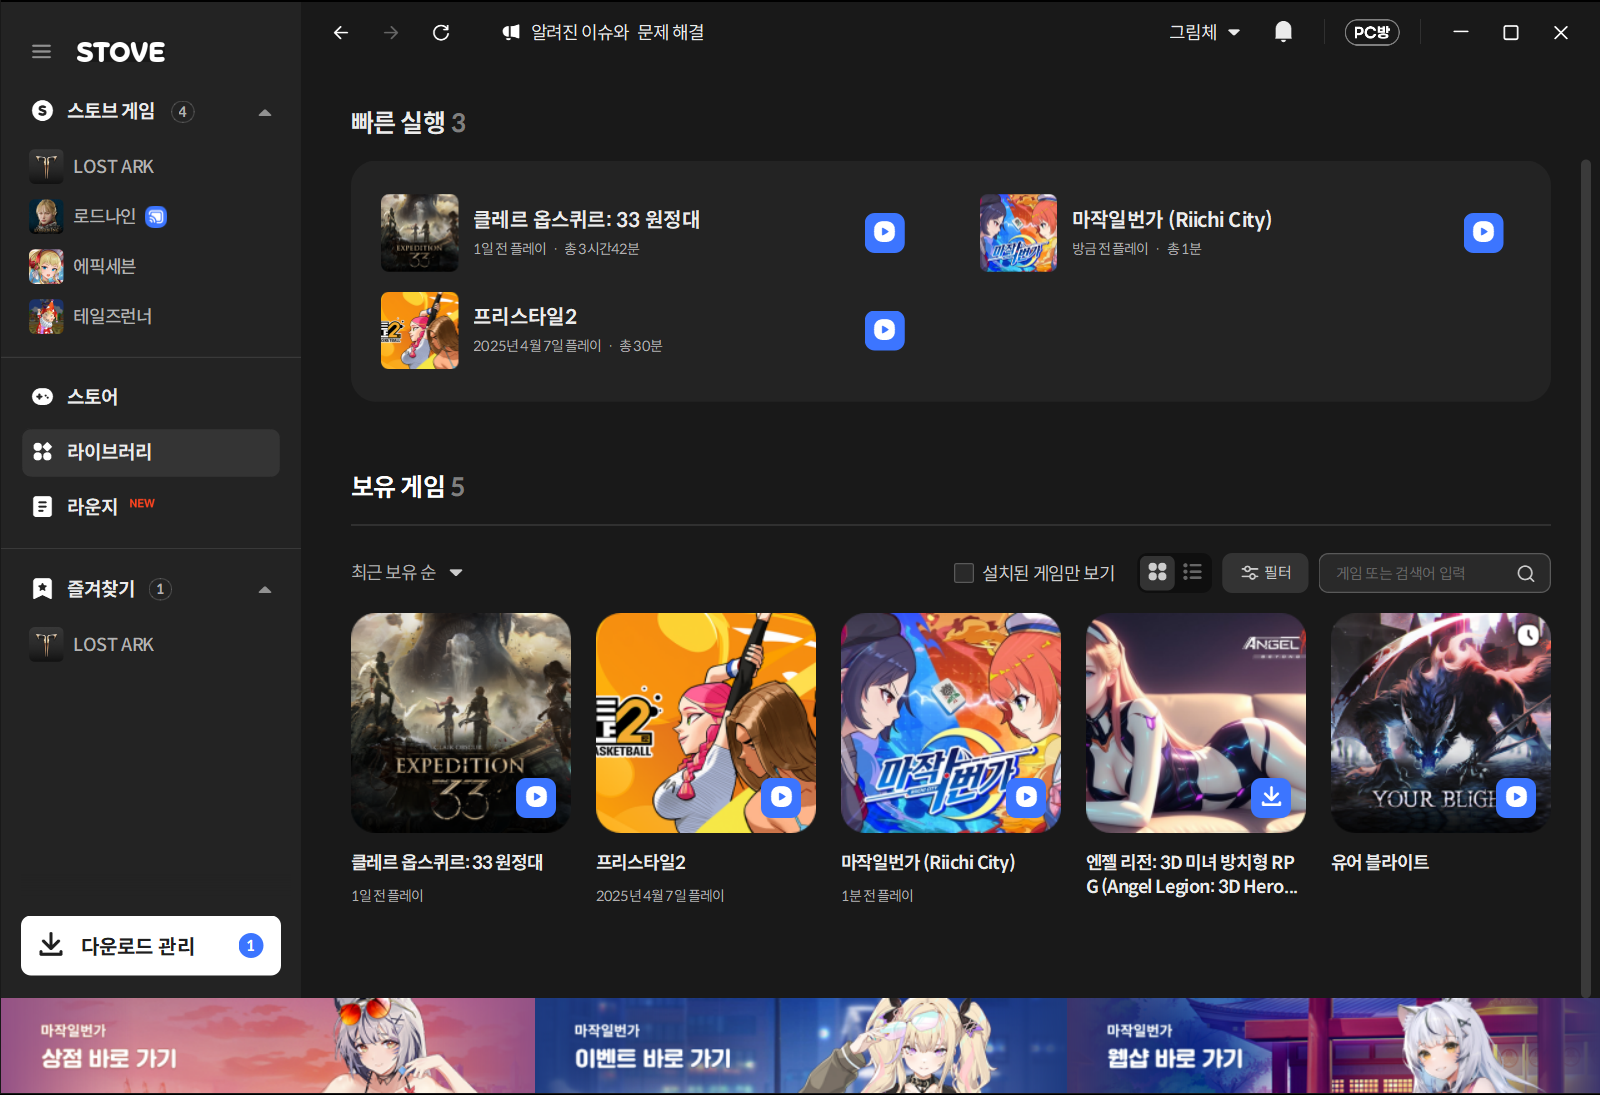
Task: Collapse the 스토브 게임 section
Action: pos(265,112)
